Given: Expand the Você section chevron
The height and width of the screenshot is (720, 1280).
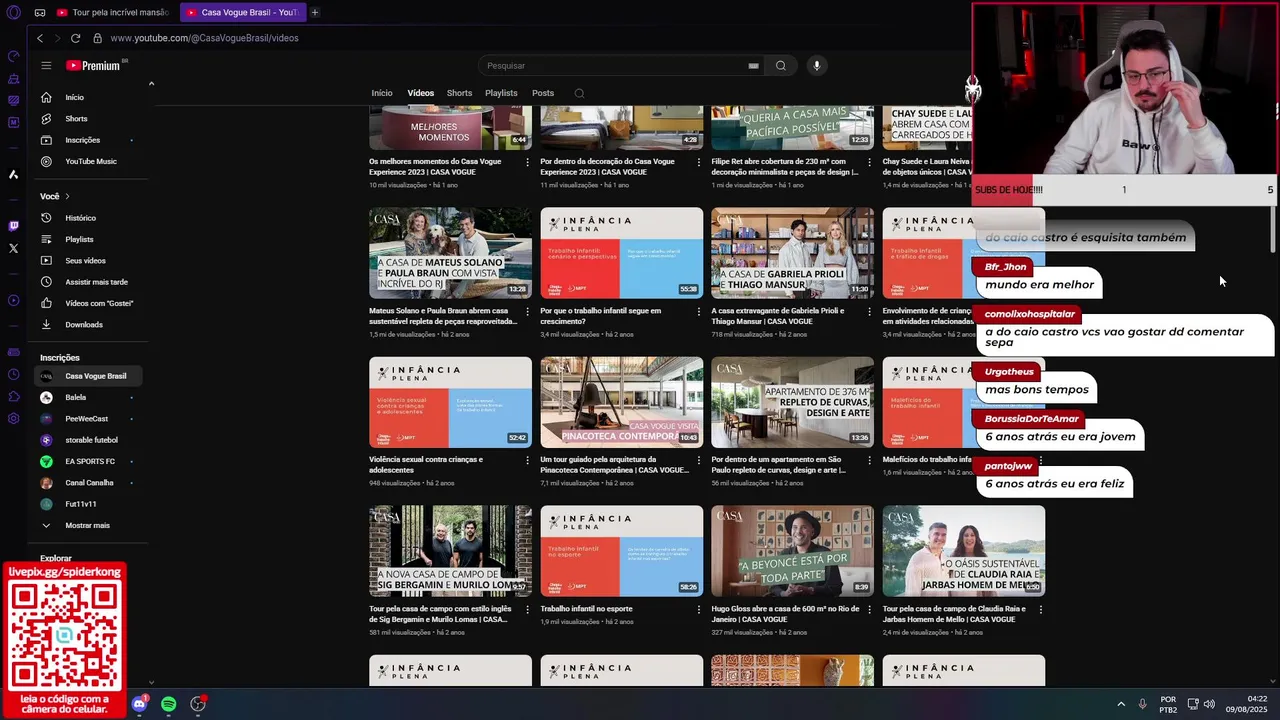Looking at the screenshot, I should coord(67,196).
